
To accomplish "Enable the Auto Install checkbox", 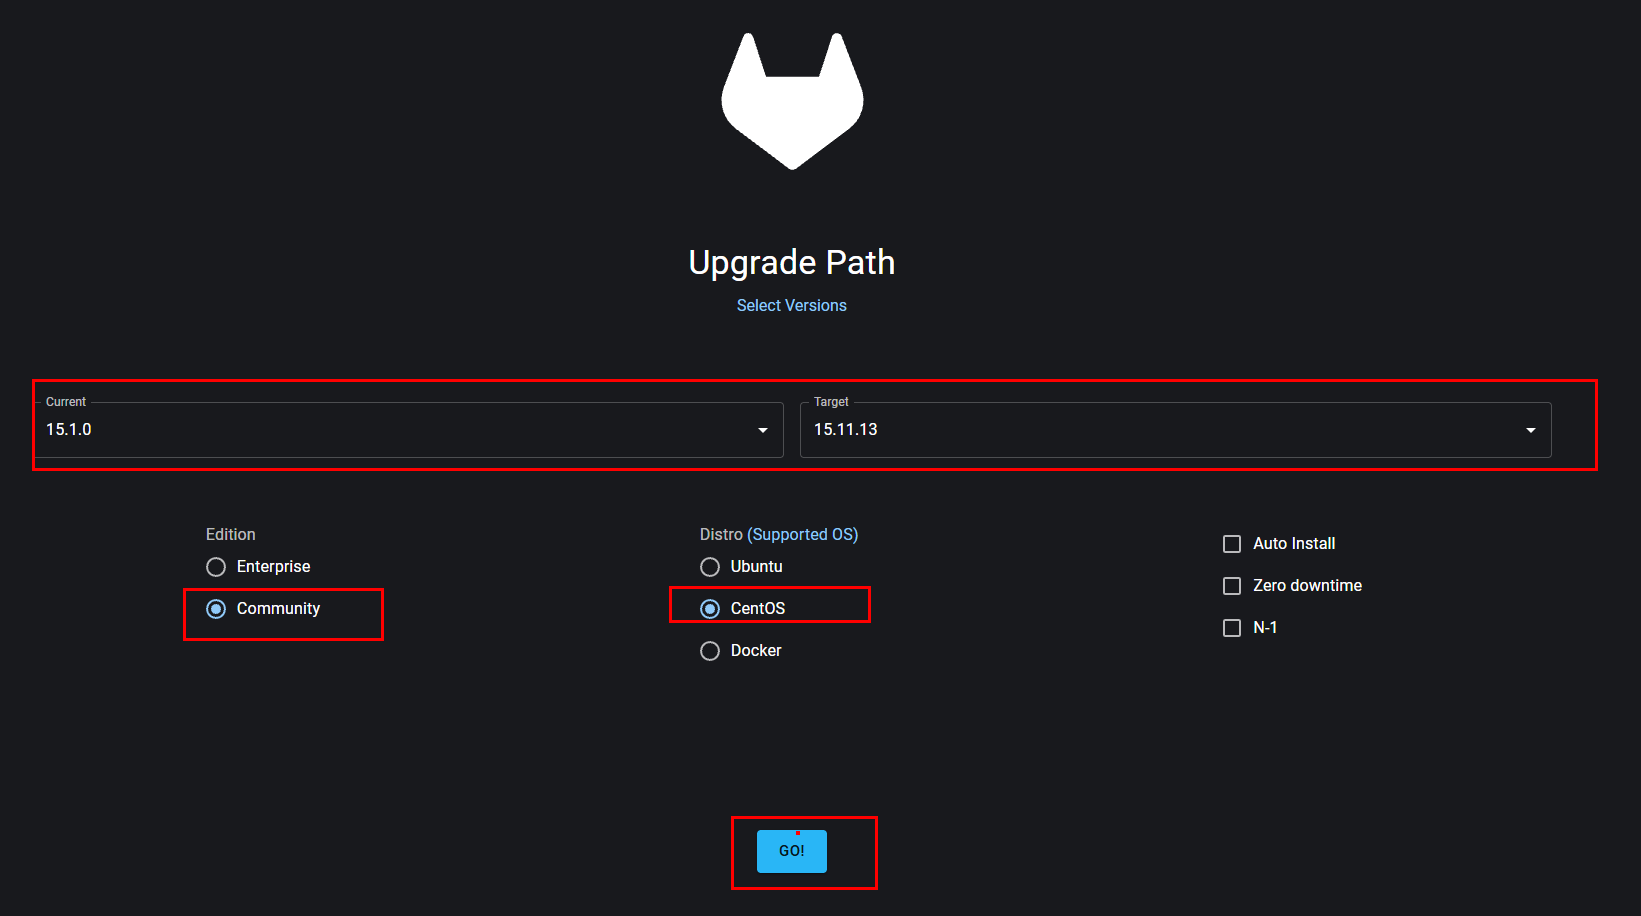I will click(1232, 544).
